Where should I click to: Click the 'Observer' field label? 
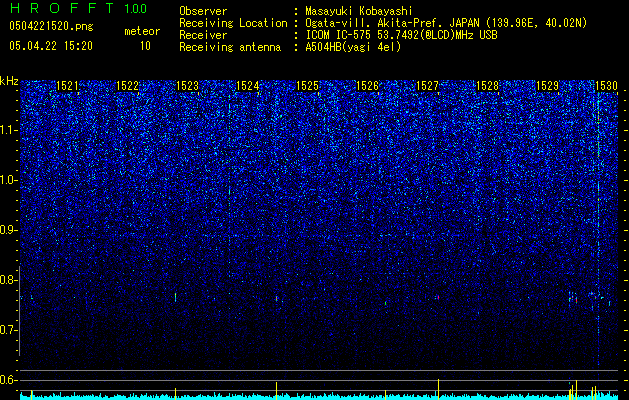pyautogui.click(x=203, y=11)
